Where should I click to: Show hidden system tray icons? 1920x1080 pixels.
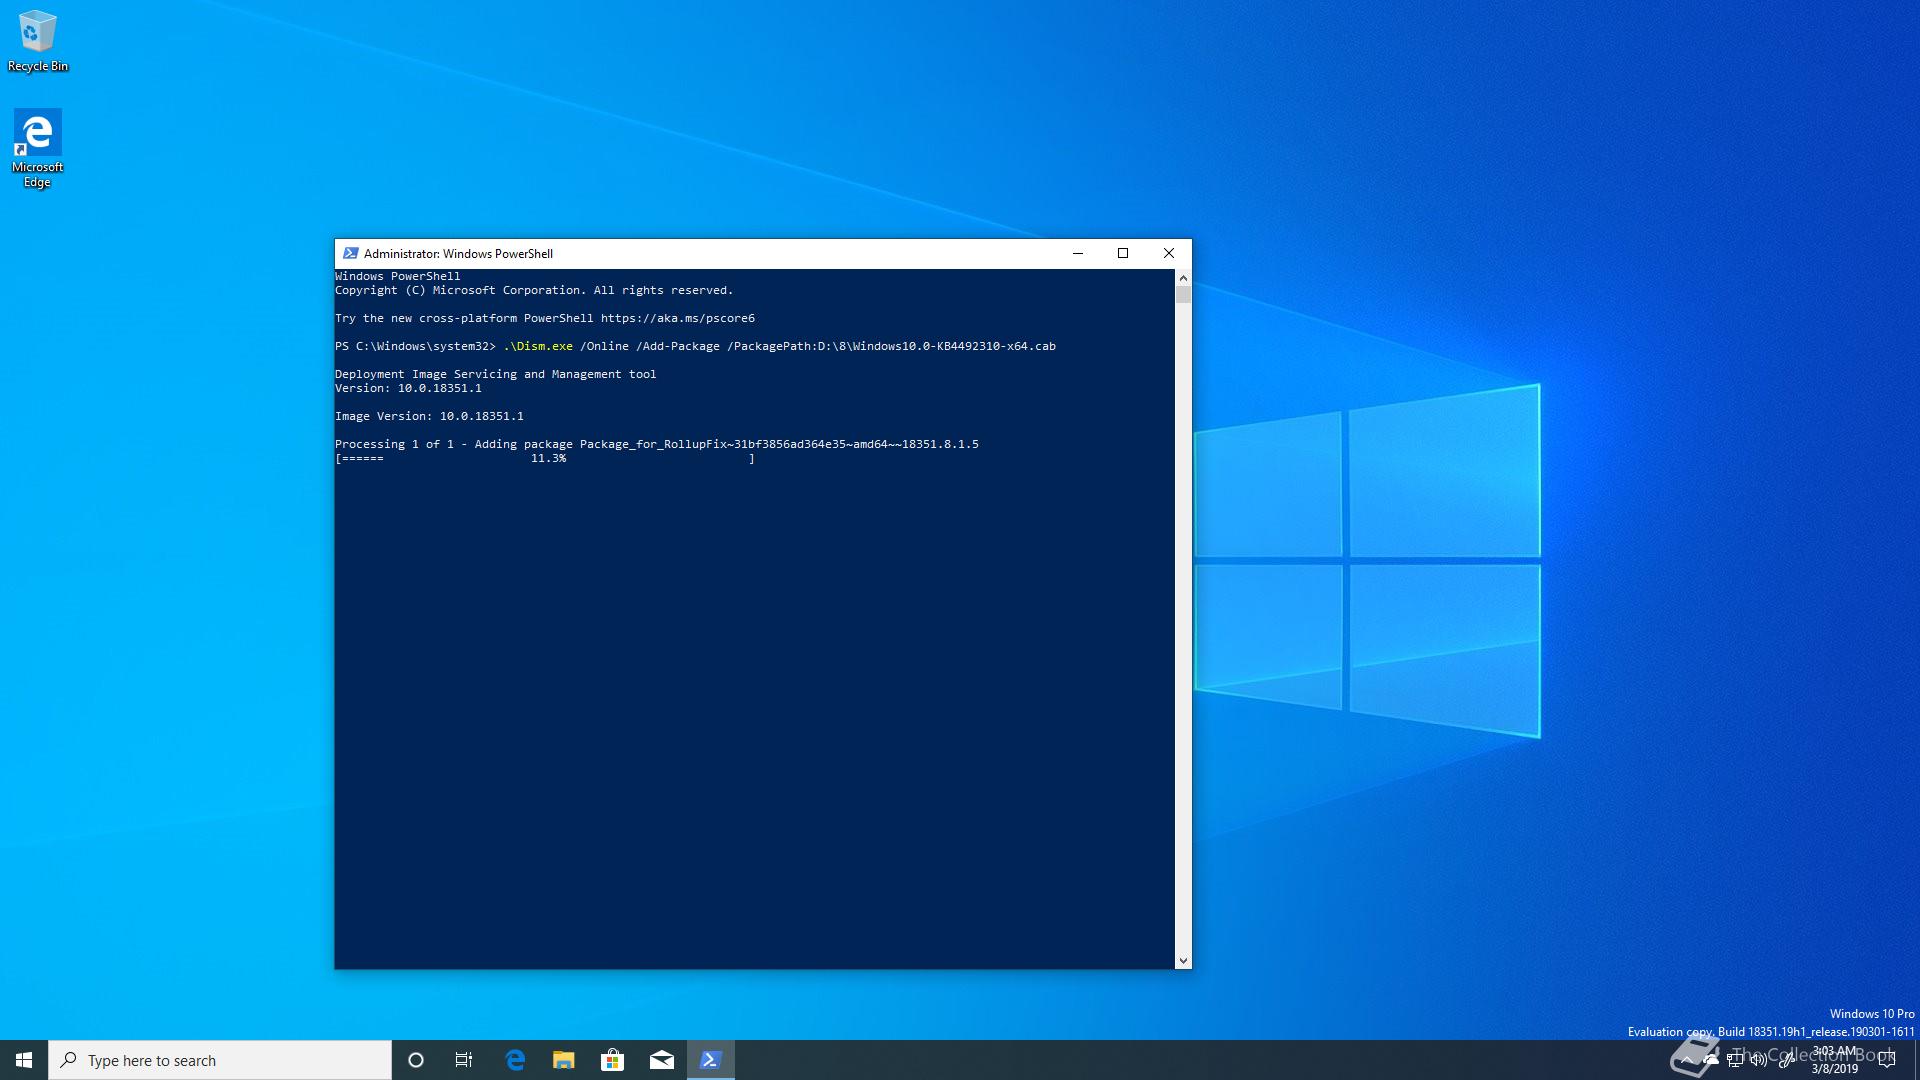coord(1687,1060)
